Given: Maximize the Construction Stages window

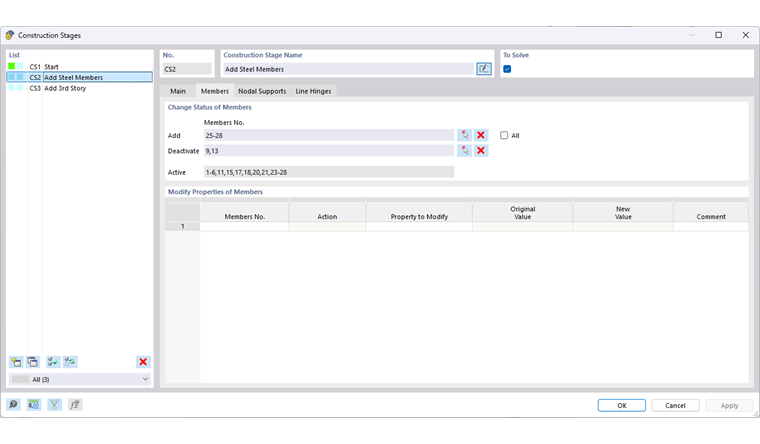Looking at the screenshot, I should [718, 35].
